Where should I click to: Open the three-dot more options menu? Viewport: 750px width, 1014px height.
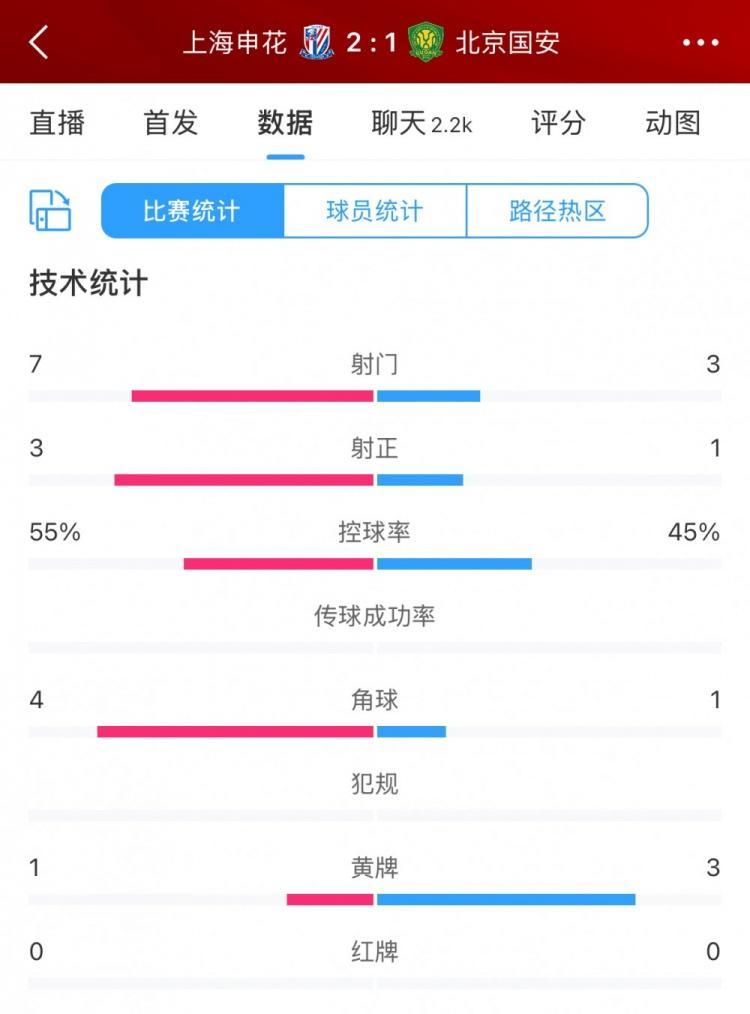coord(700,42)
